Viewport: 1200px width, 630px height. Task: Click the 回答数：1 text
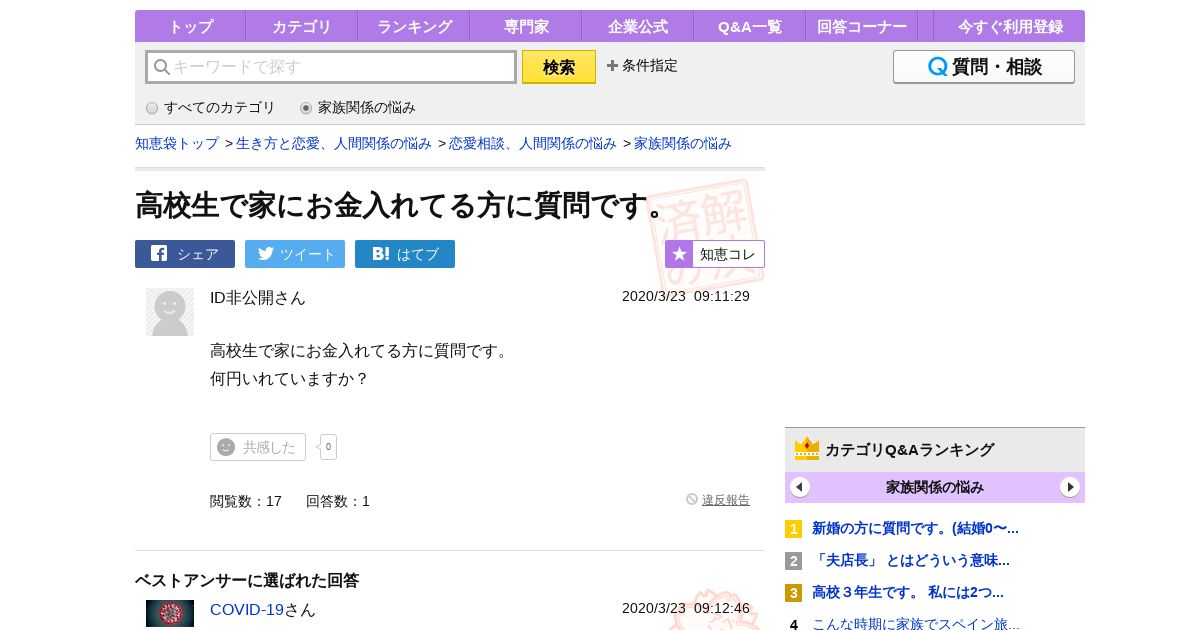tap(338, 501)
